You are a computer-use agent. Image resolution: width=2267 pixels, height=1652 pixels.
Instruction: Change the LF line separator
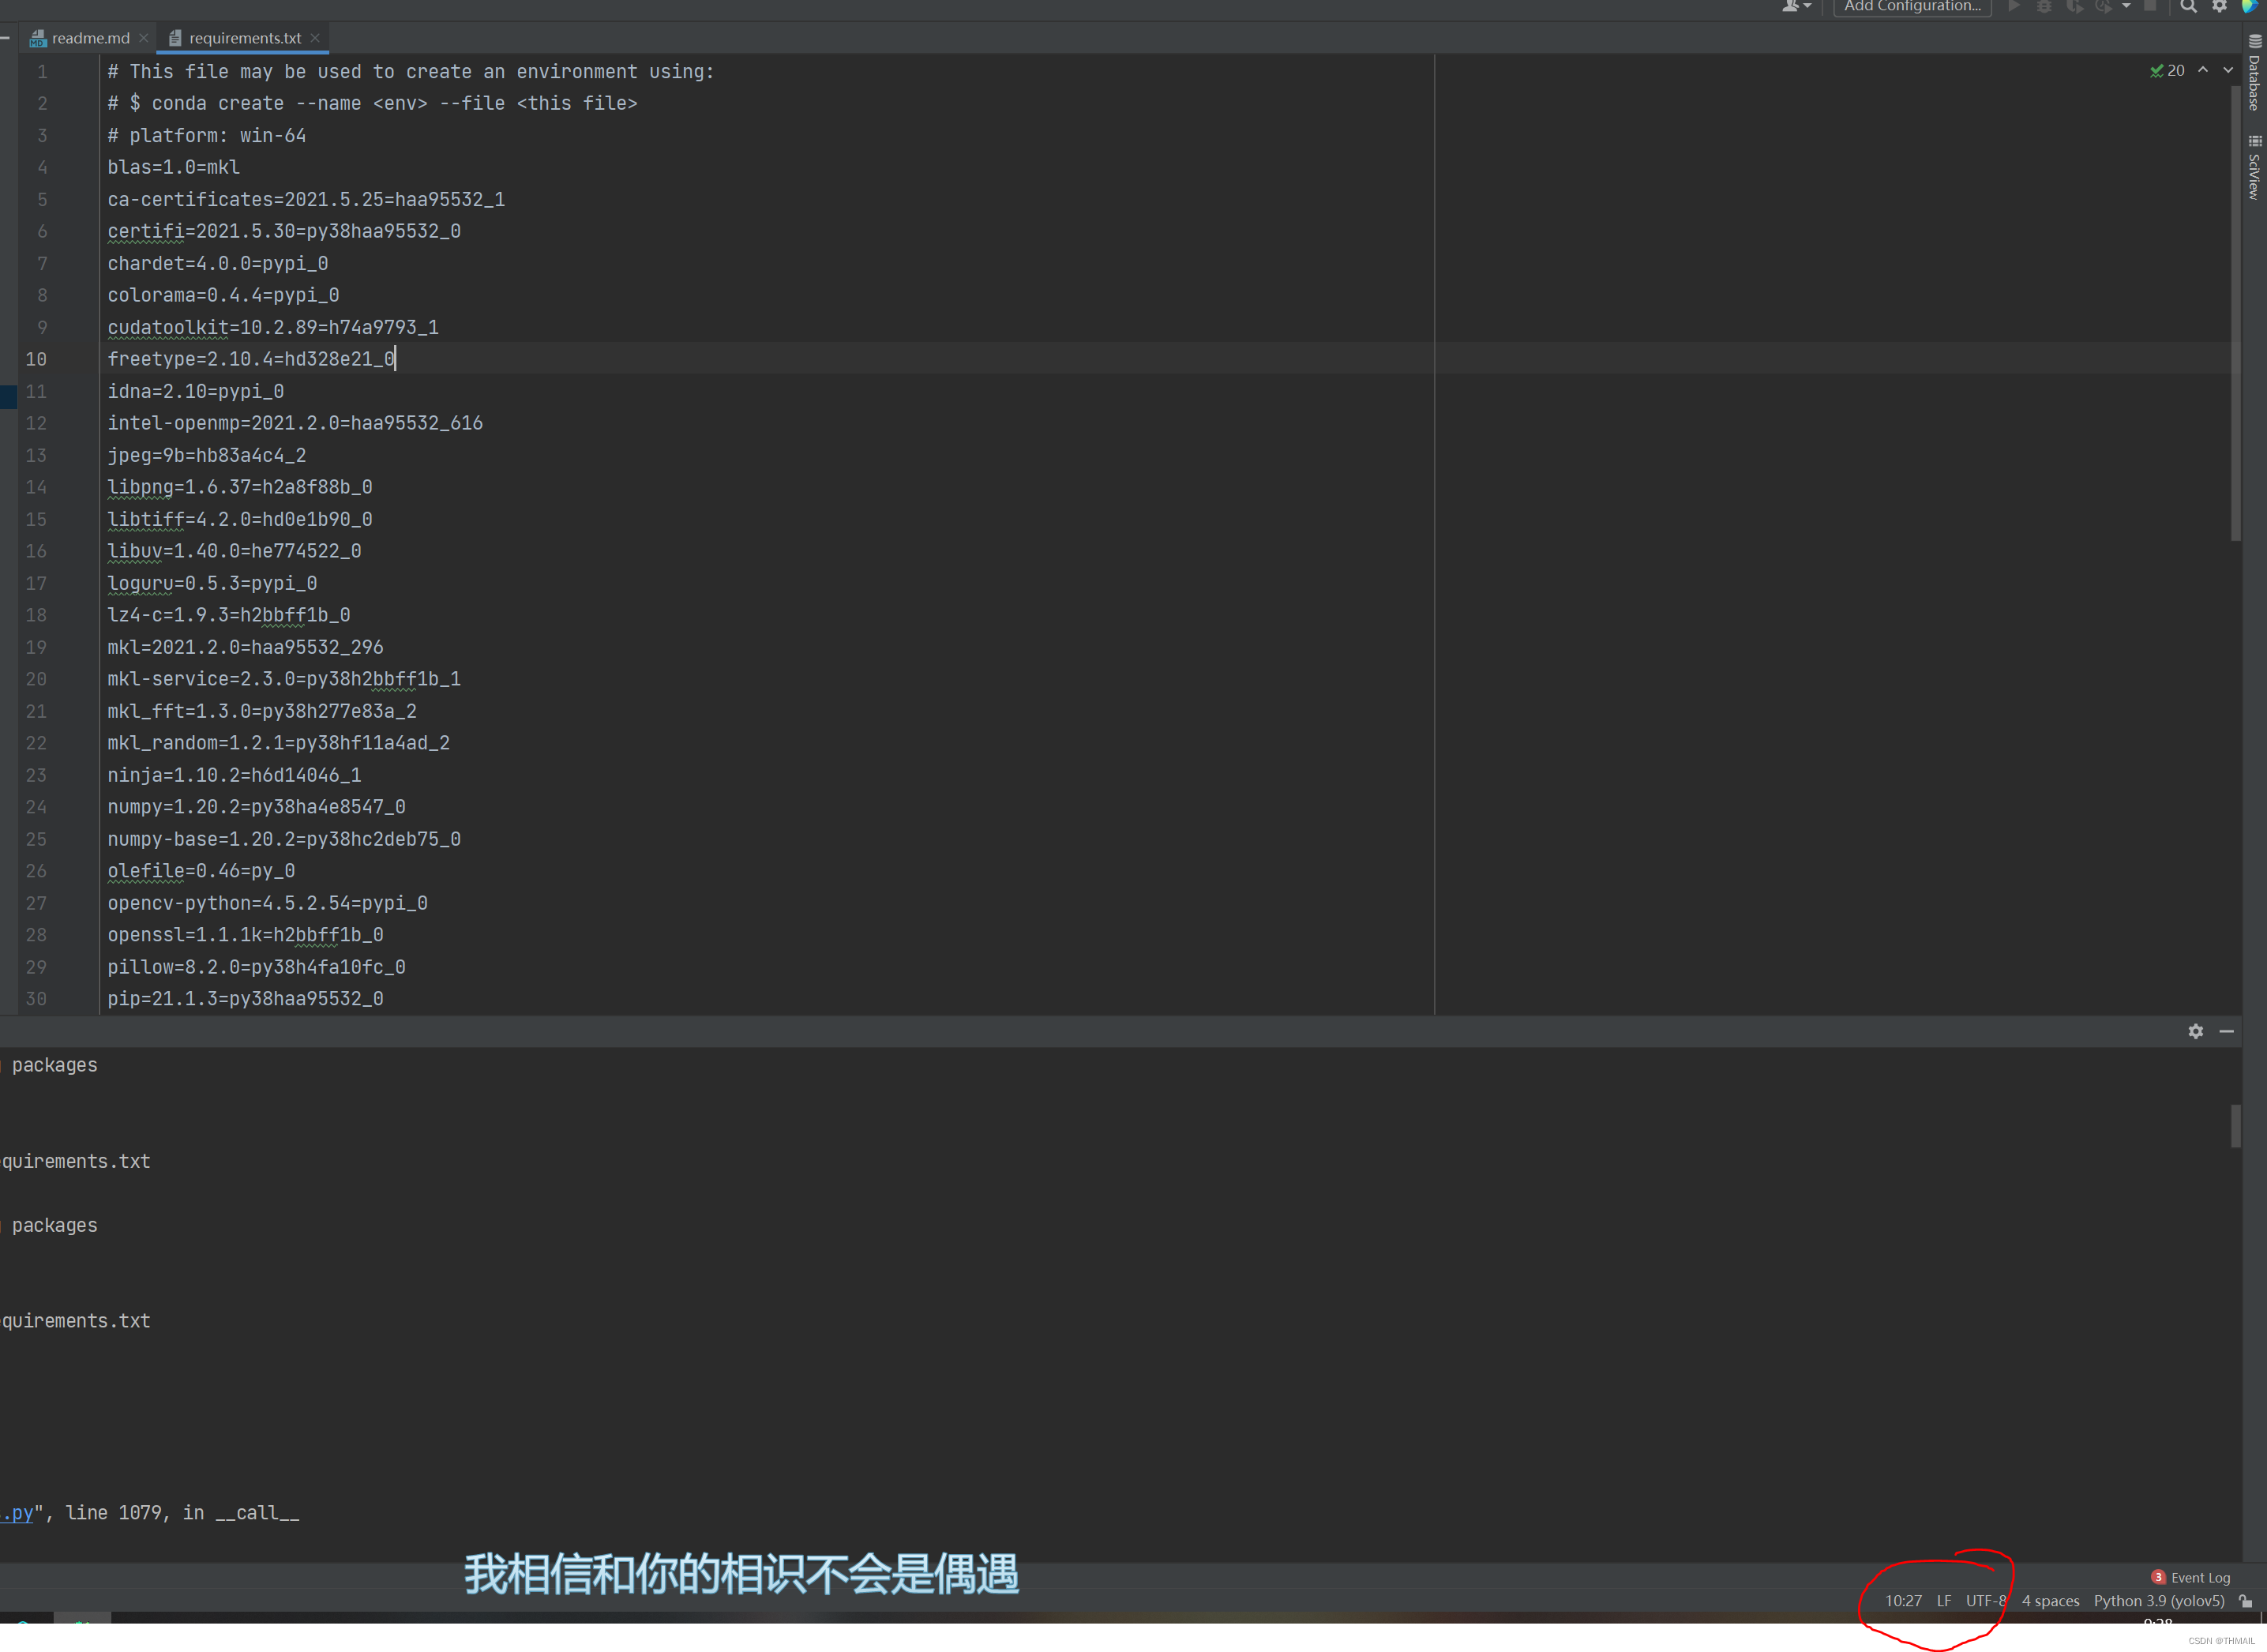tap(1944, 1601)
